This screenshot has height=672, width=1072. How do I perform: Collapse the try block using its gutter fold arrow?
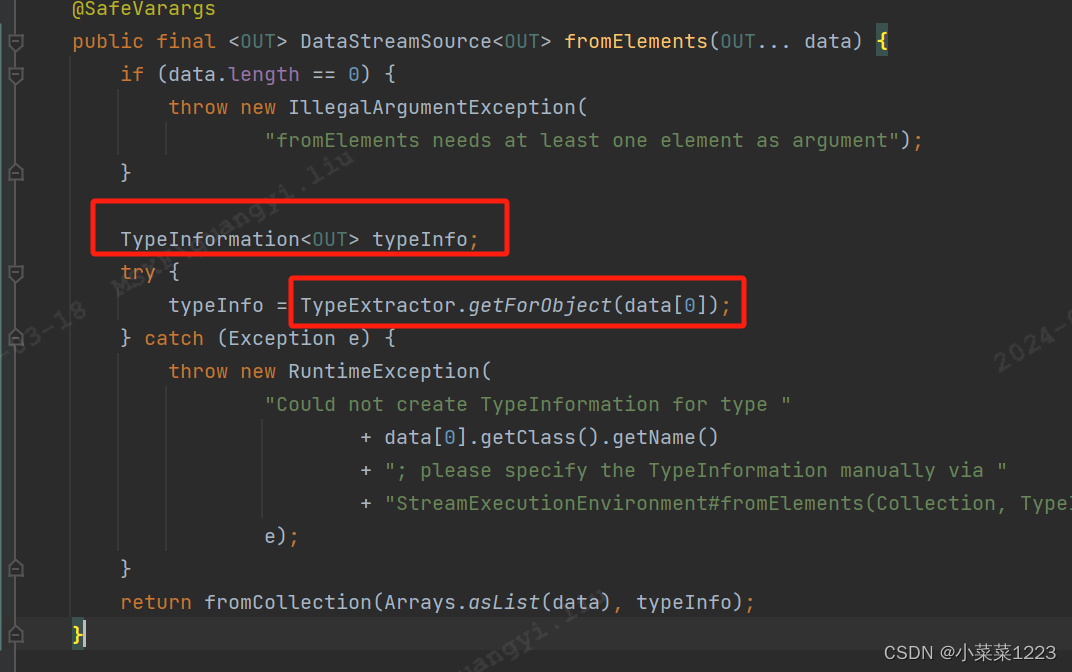click(x=14, y=271)
